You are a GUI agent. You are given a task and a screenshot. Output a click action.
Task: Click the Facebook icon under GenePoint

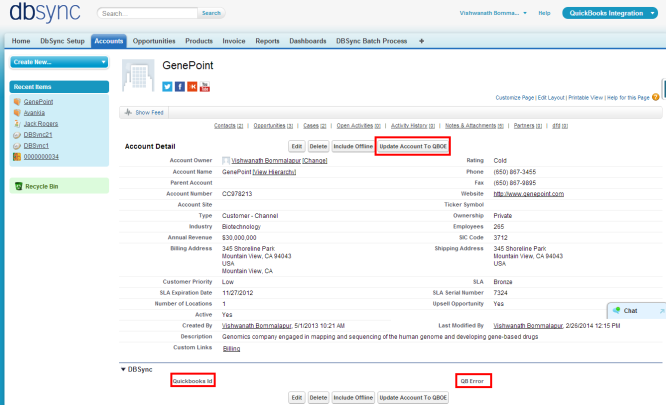(x=179, y=87)
